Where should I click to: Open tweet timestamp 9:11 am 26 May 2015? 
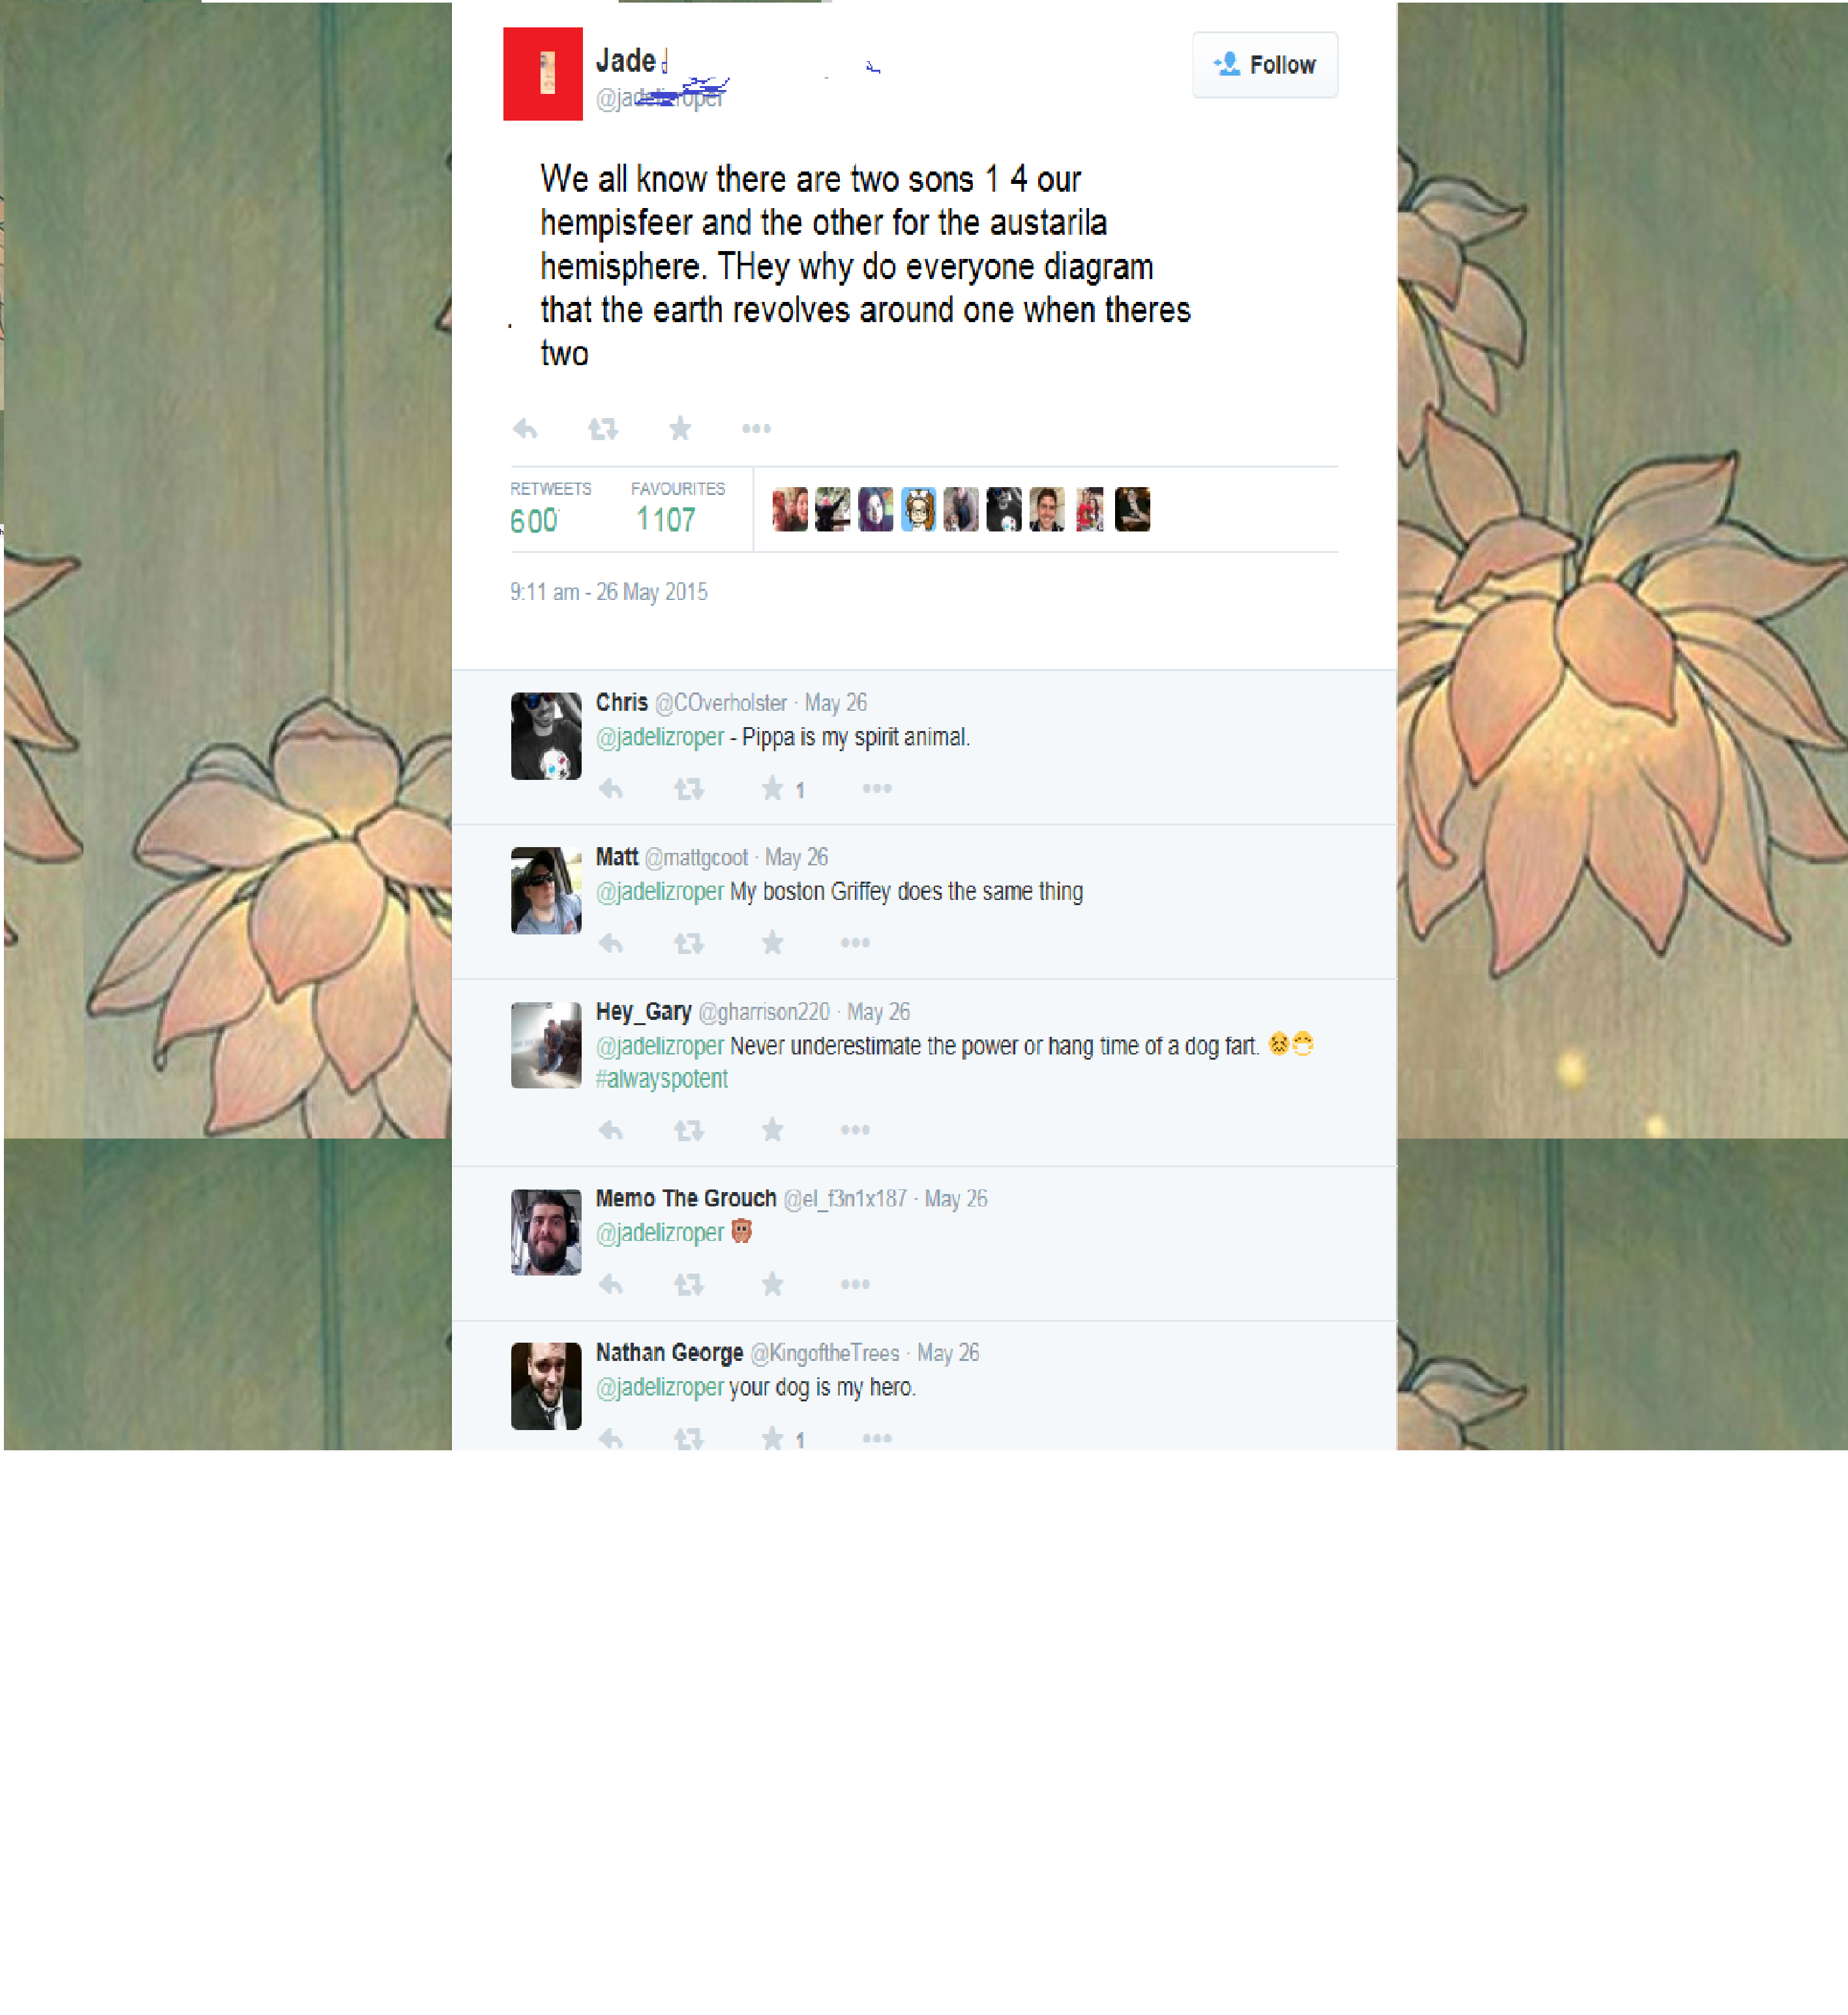pos(608,592)
